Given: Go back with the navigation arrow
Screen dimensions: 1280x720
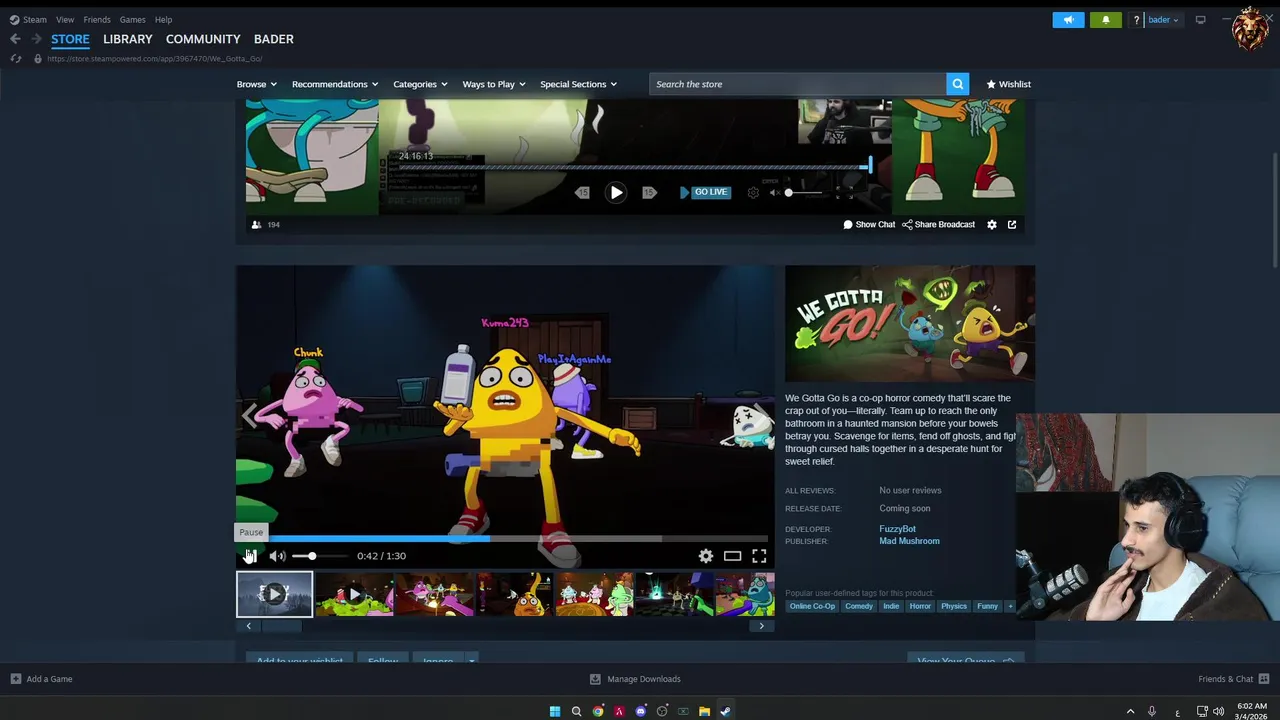Looking at the screenshot, I should click(15, 39).
